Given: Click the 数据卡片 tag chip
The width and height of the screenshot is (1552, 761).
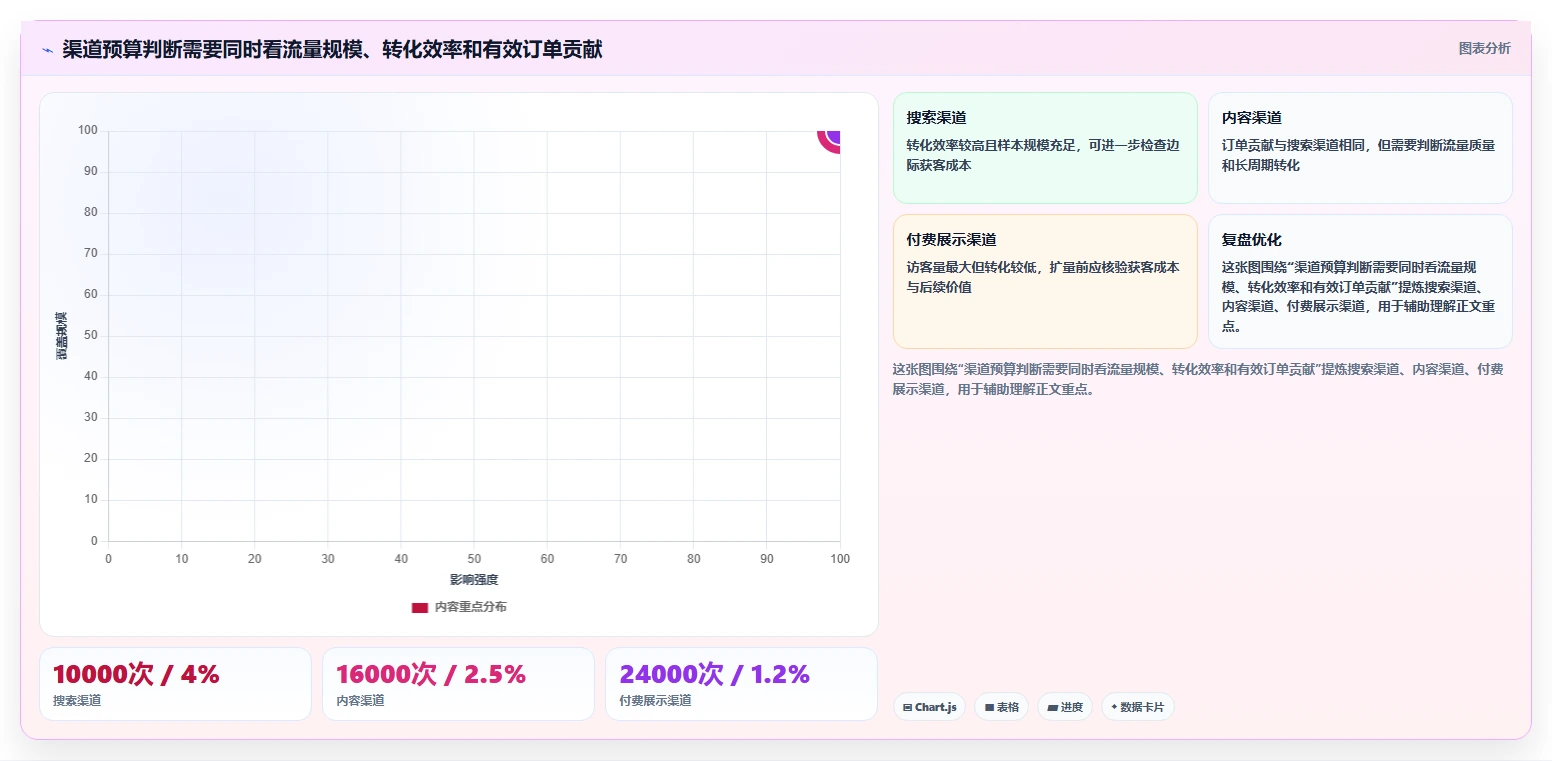Looking at the screenshot, I should (x=1137, y=707).
